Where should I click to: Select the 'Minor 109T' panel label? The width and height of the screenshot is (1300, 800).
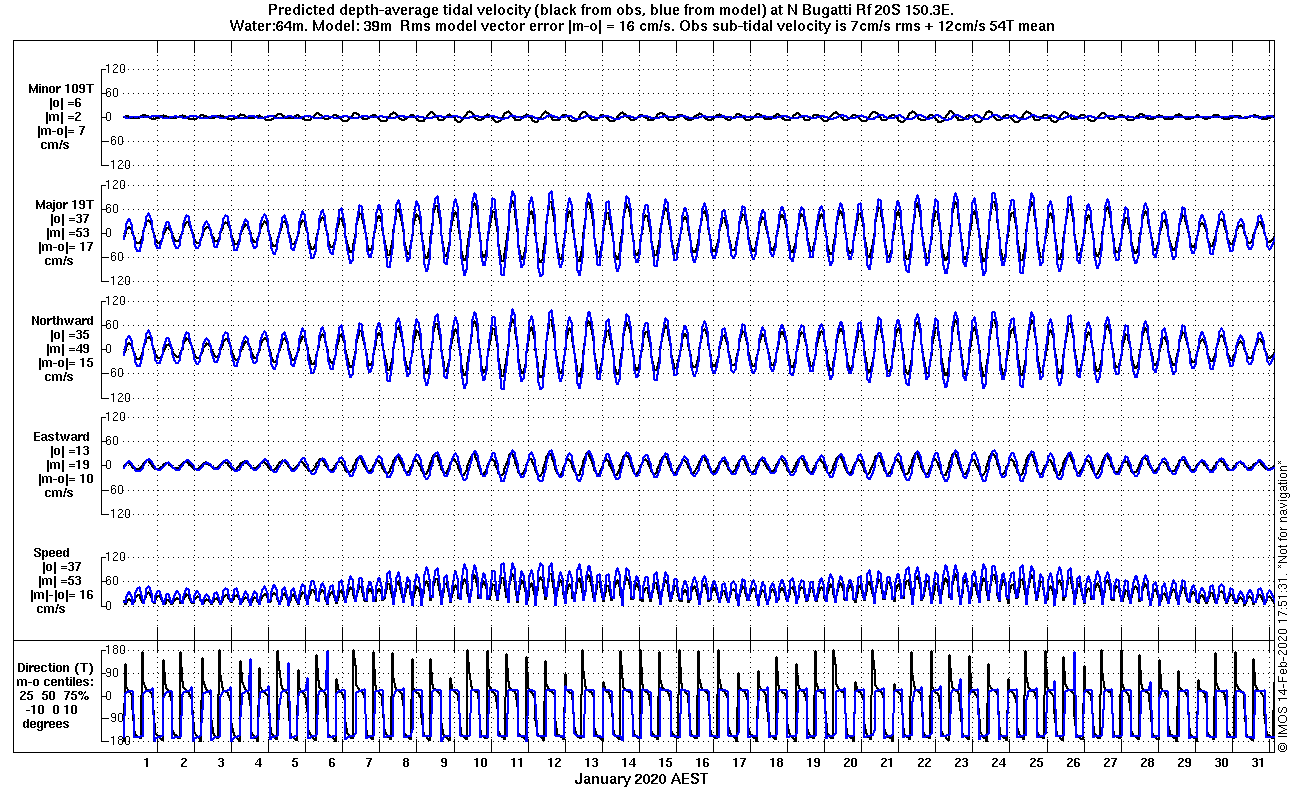[x=61, y=89]
